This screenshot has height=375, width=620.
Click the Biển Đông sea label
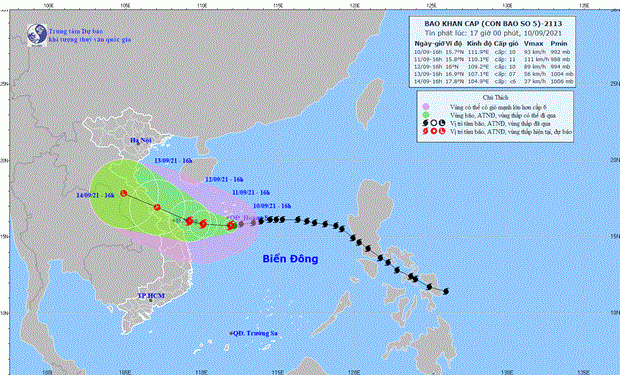tap(290, 259)
